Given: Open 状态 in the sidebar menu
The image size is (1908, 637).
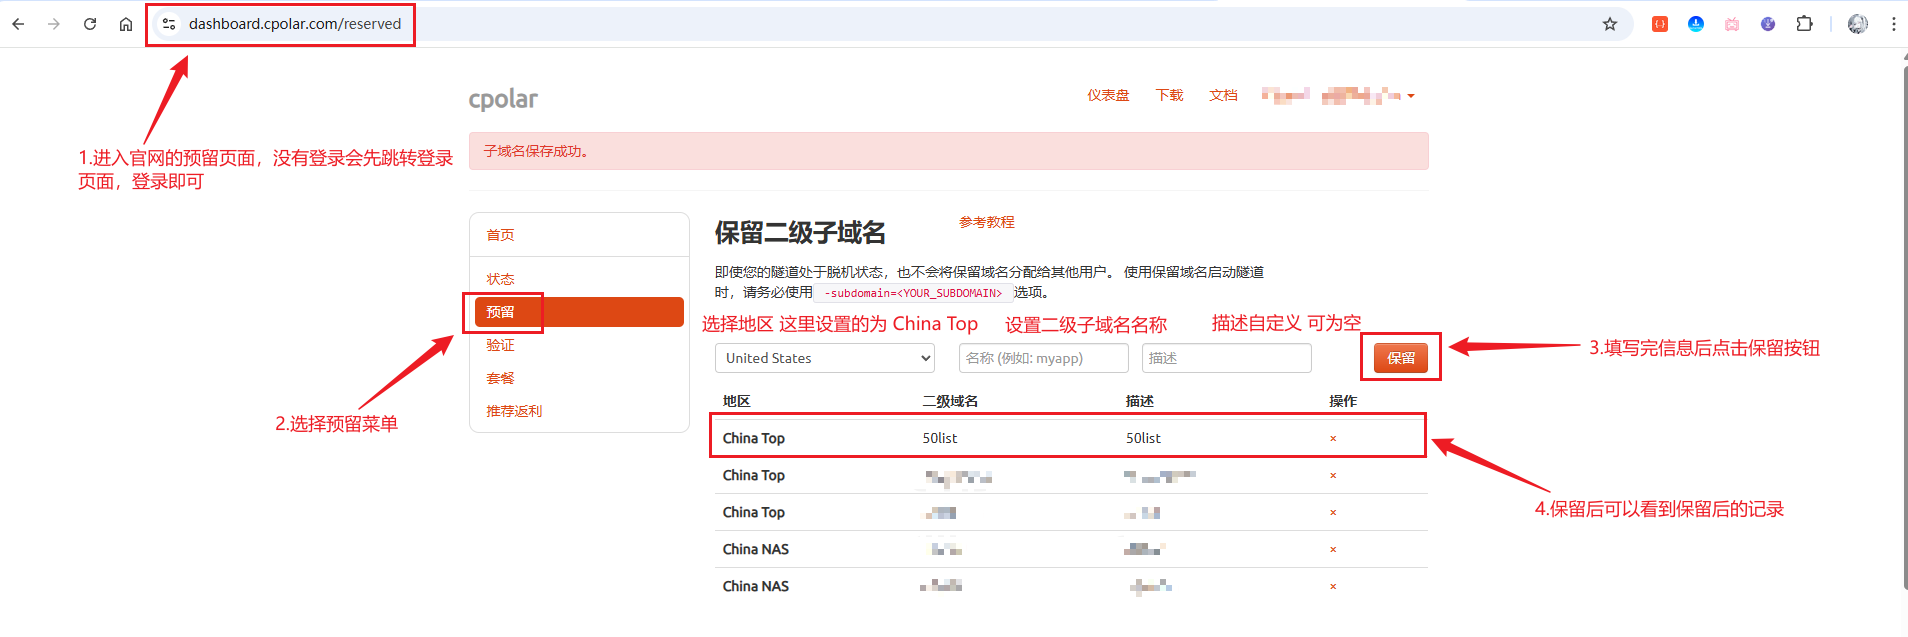Looking at the screenshot, I should (x=500, y=279).
